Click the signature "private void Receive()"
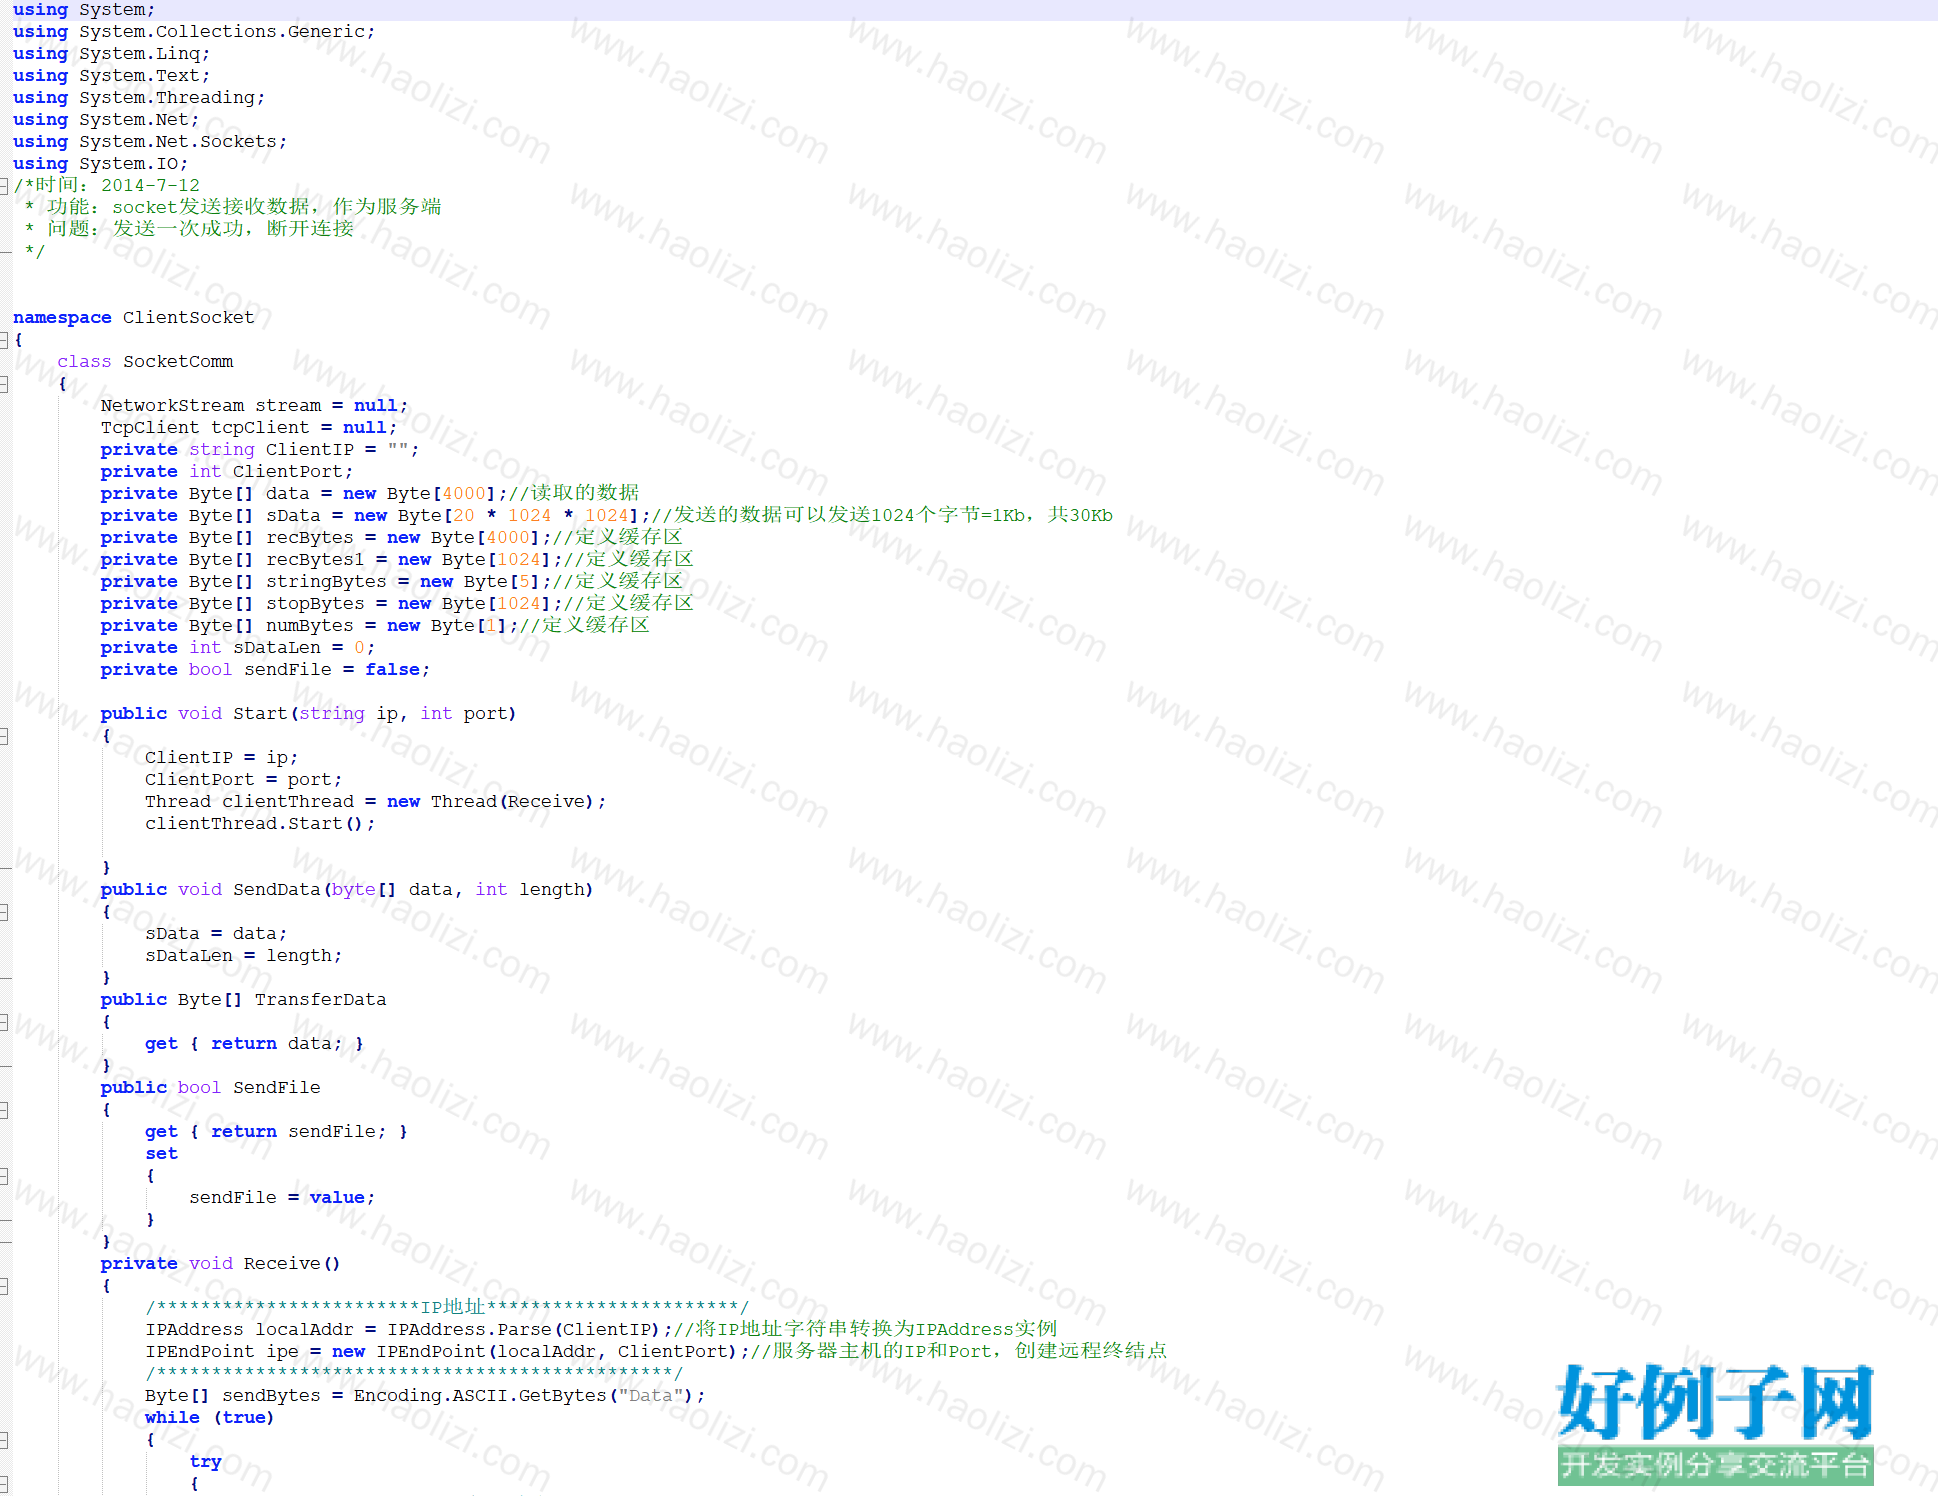 [221, 1264]
